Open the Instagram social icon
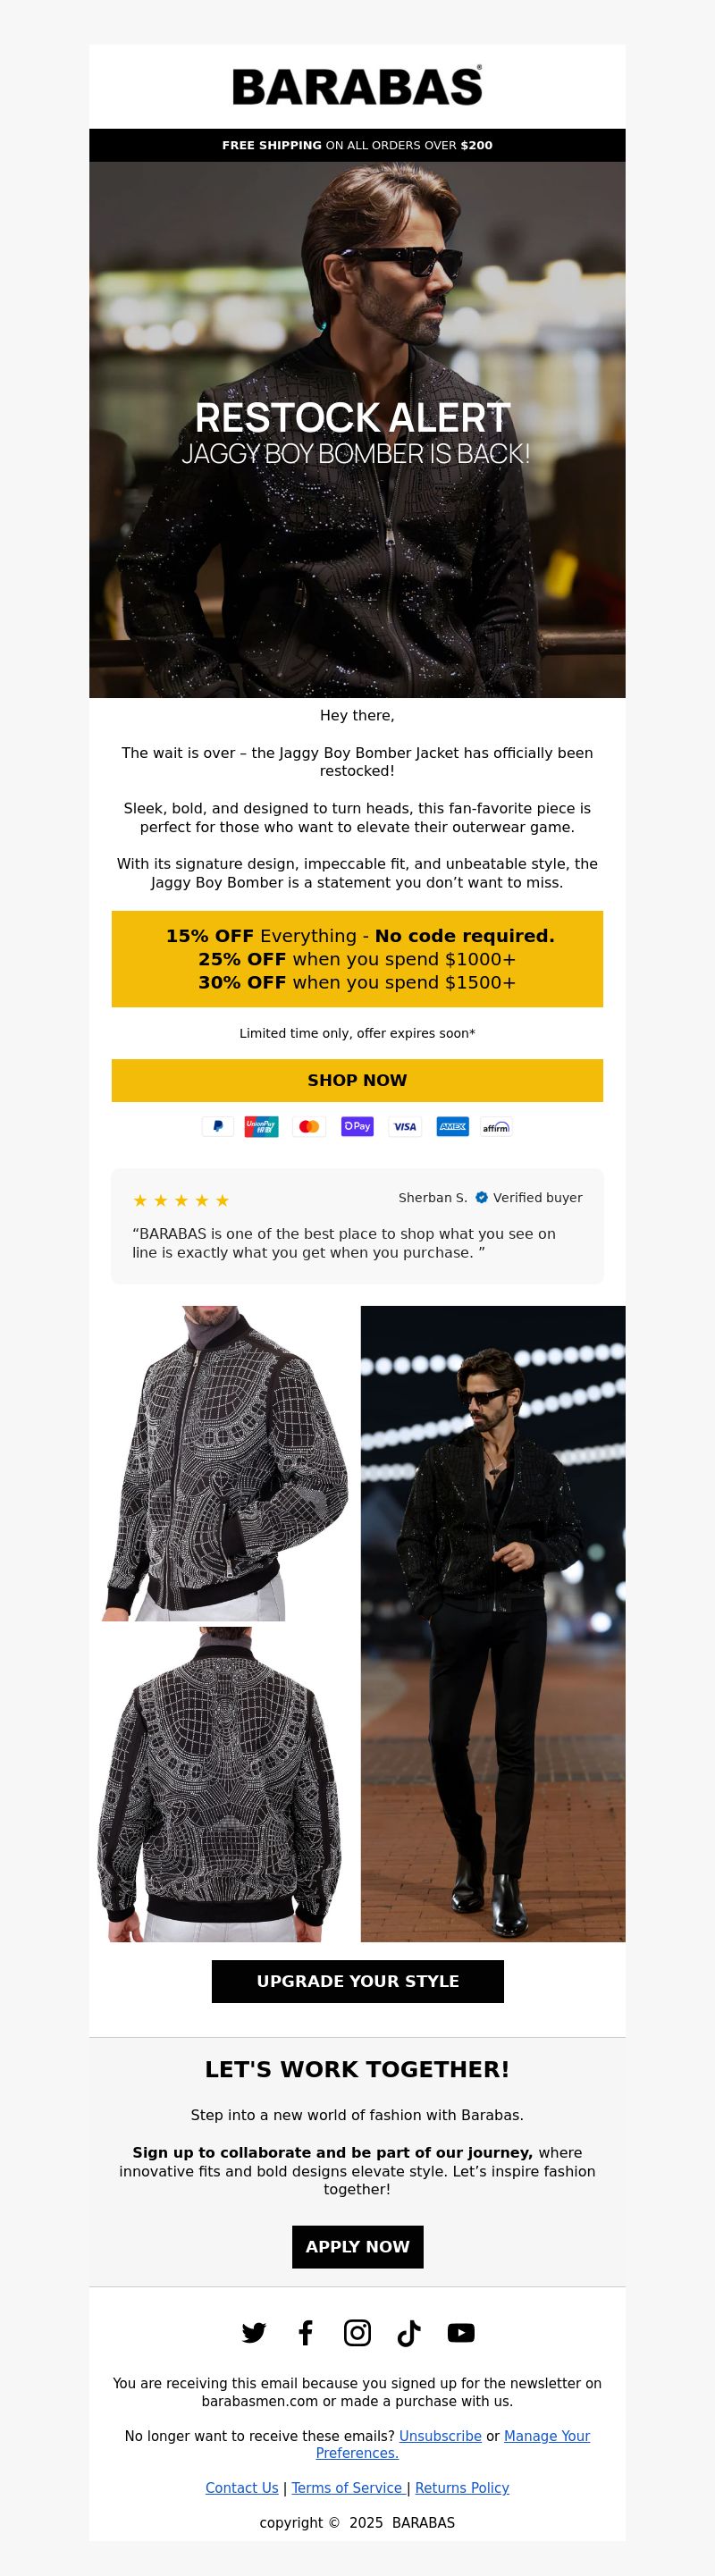715x2576 pixels. pos(357,2333)
